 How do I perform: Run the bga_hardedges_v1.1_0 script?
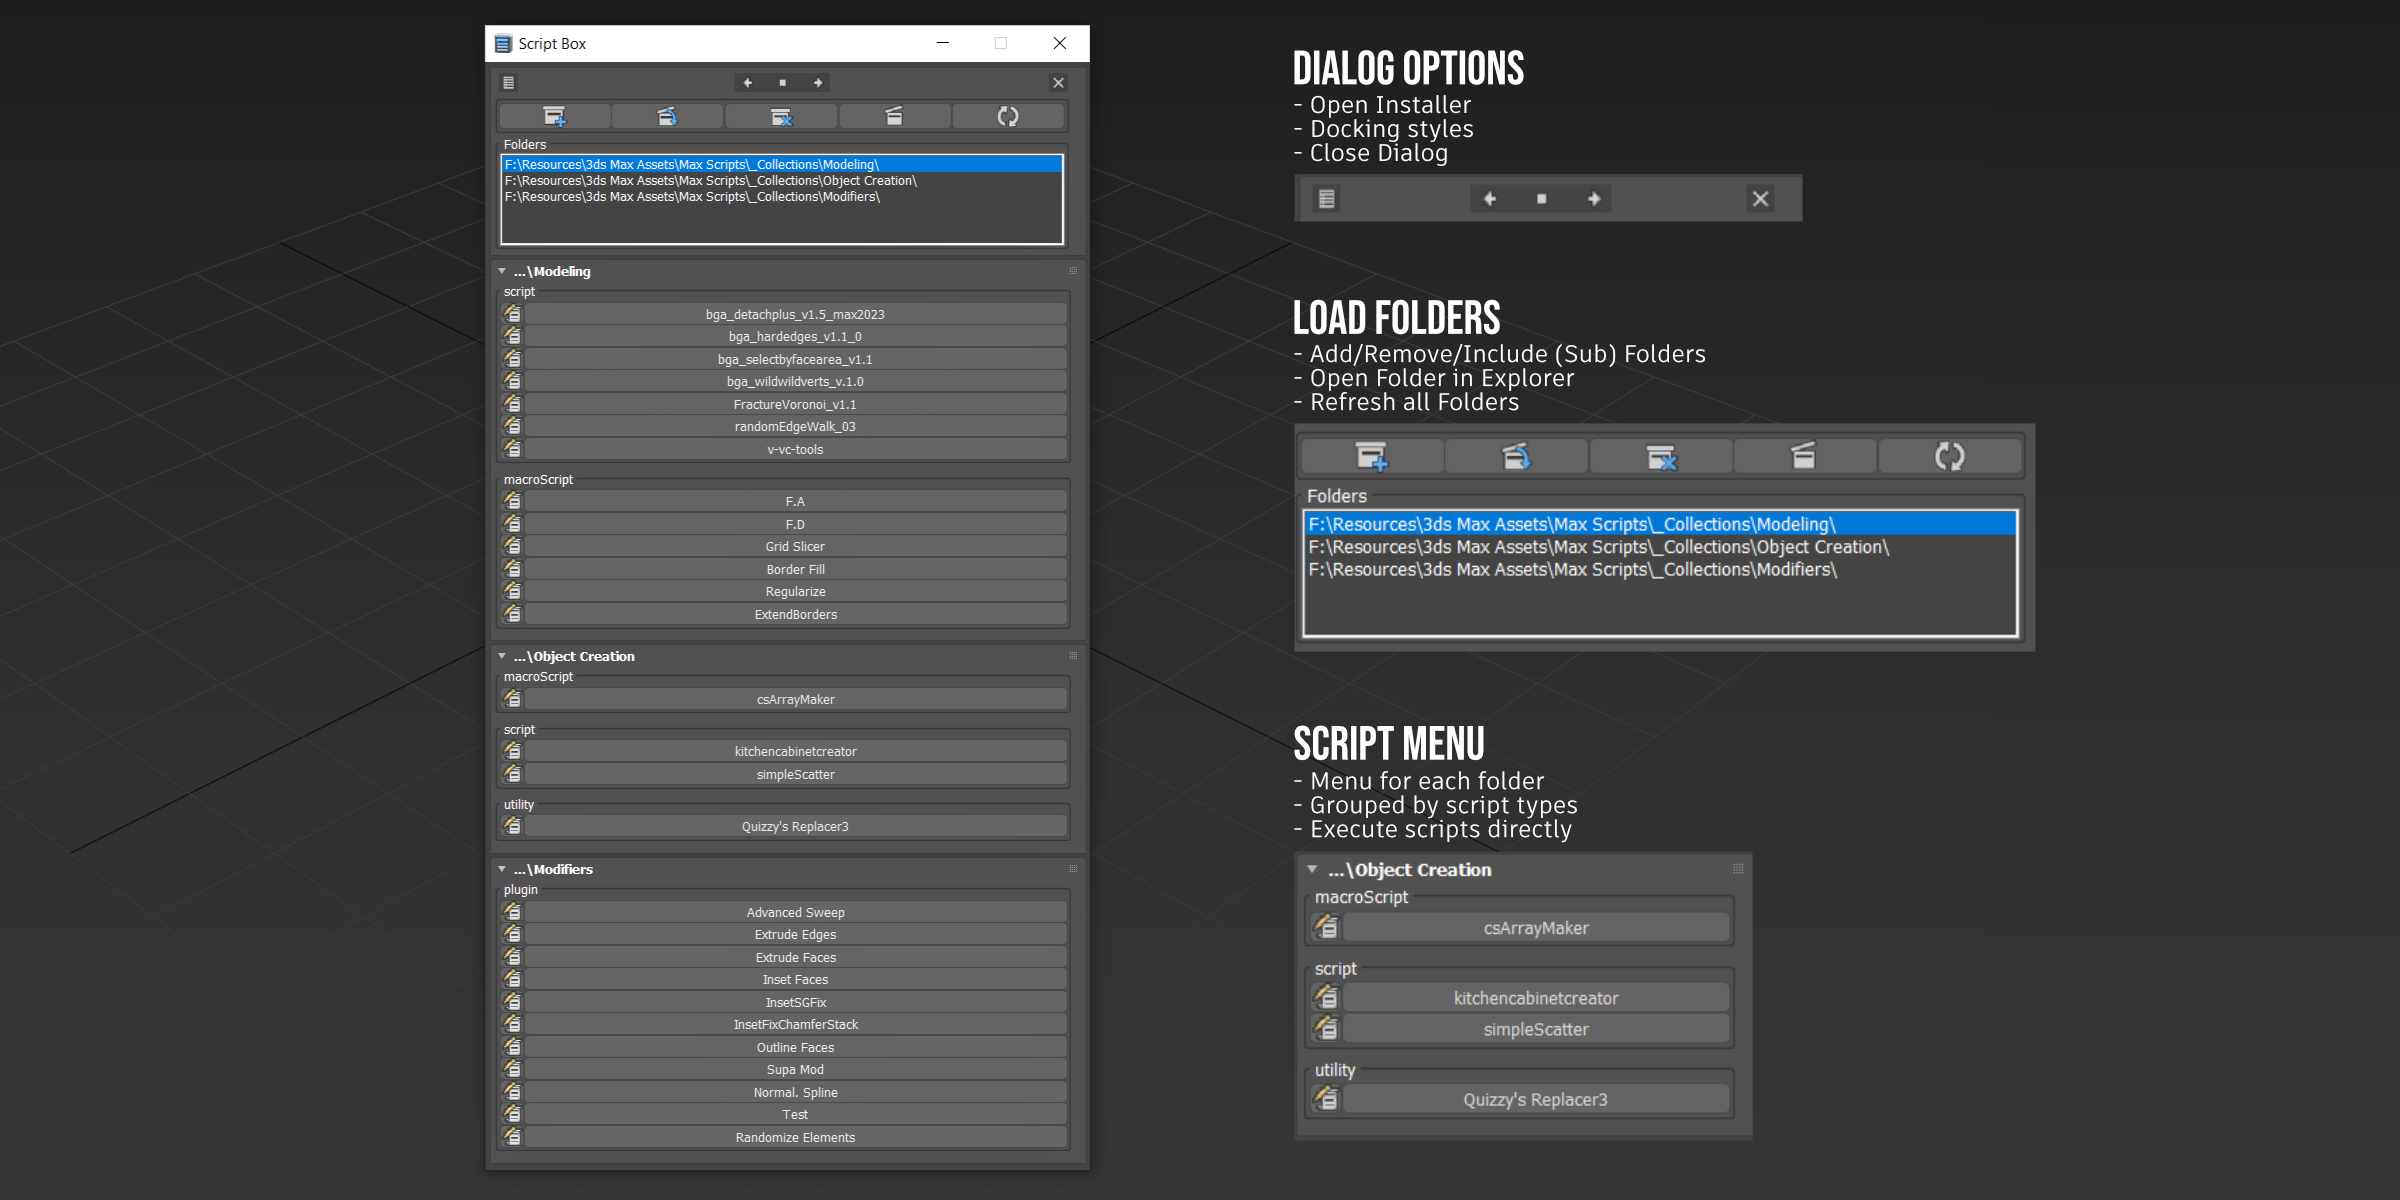pyautogui.click(x=795, y=337)
